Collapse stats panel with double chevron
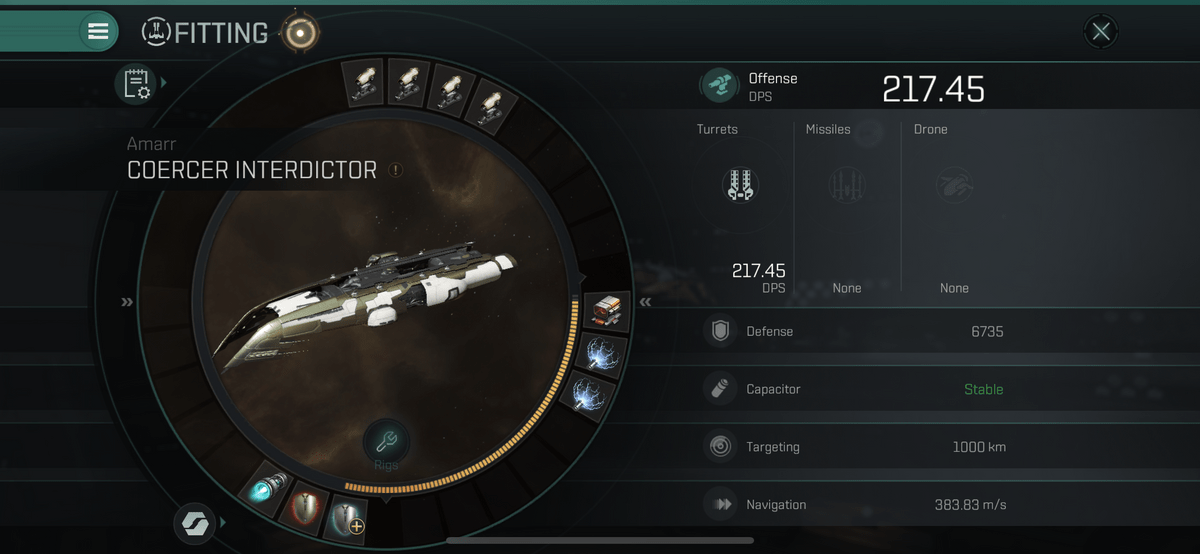1200x554 pixels. pos(646,301)
